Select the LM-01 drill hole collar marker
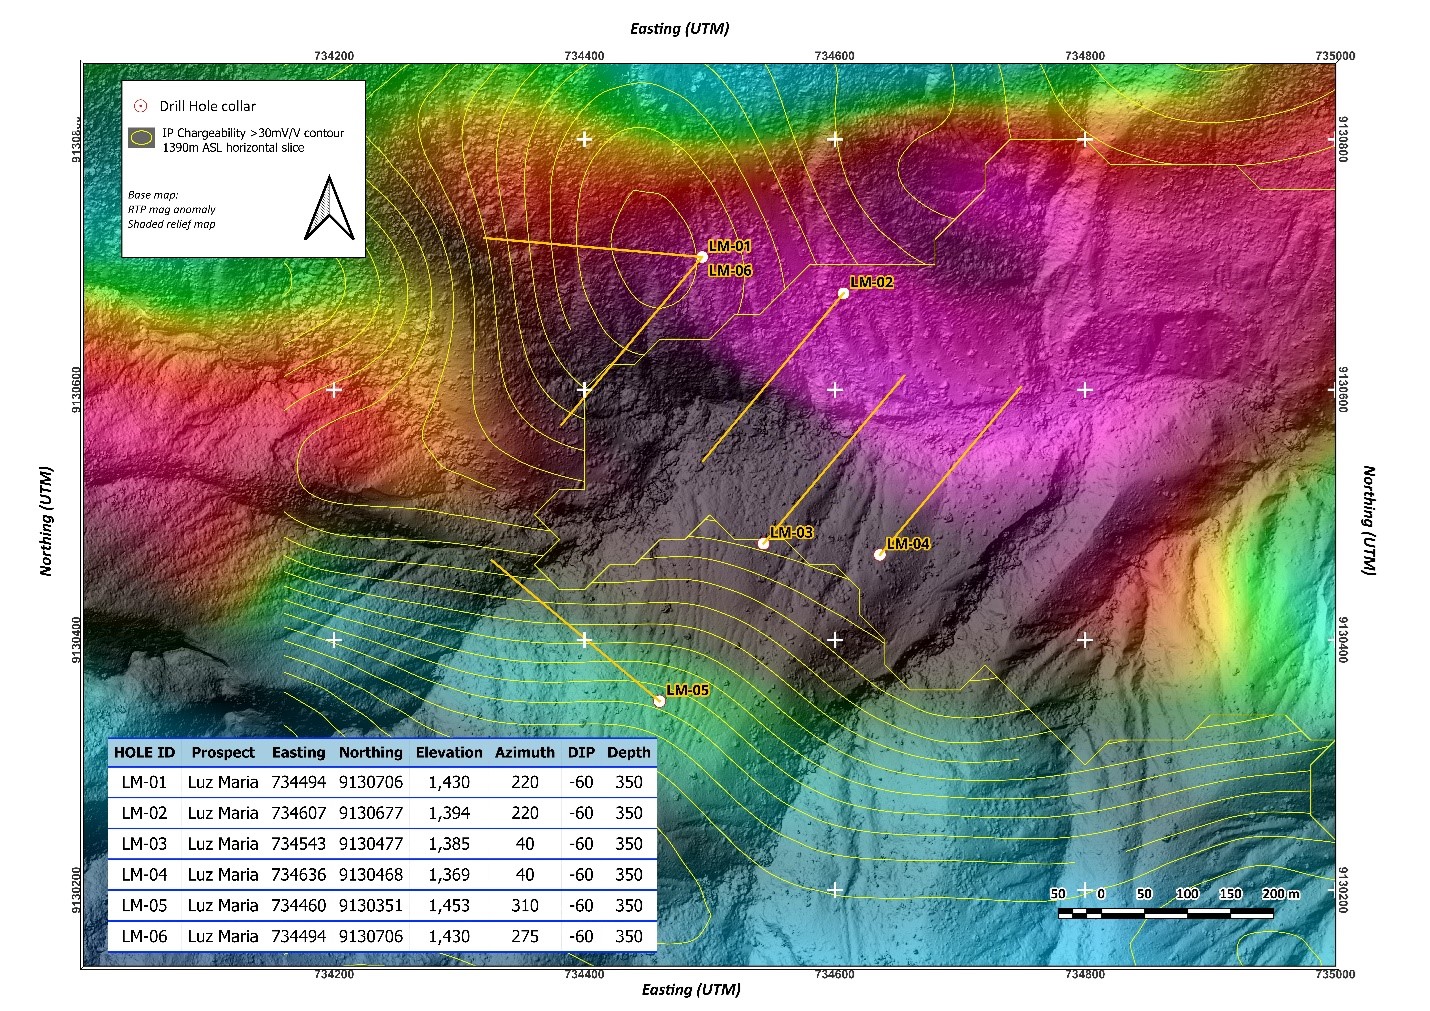 [x=703, y=259]
